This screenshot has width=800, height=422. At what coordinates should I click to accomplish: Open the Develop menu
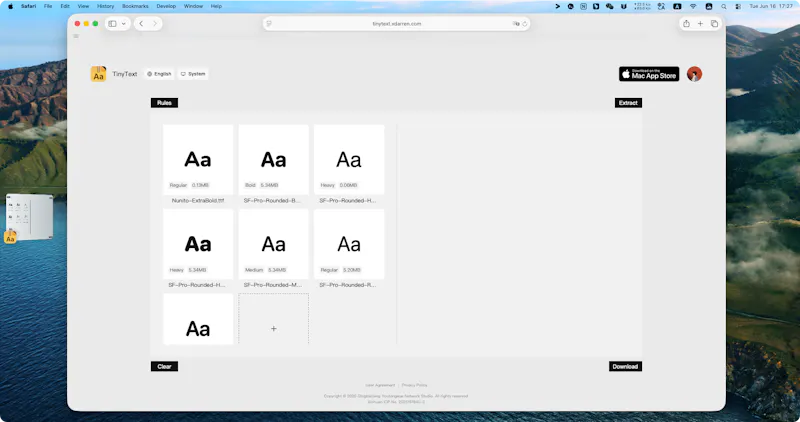(x=166, y=6)
